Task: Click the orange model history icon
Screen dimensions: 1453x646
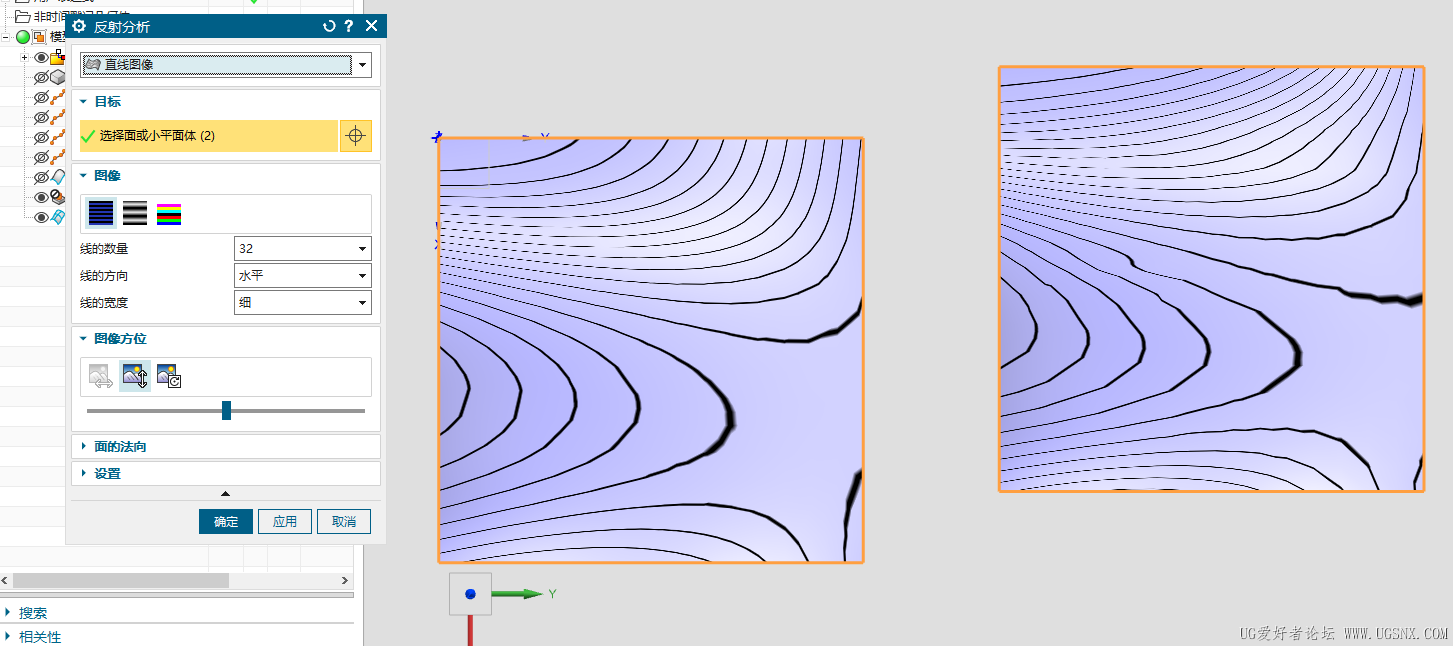Action: [40, 37]
